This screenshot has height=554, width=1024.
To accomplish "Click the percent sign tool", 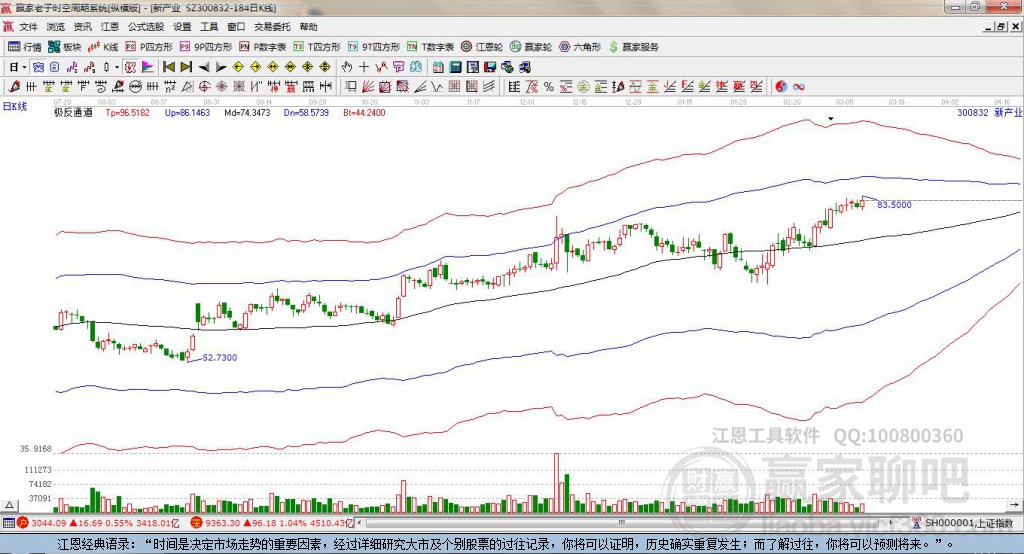I will (x=549, y=86).
